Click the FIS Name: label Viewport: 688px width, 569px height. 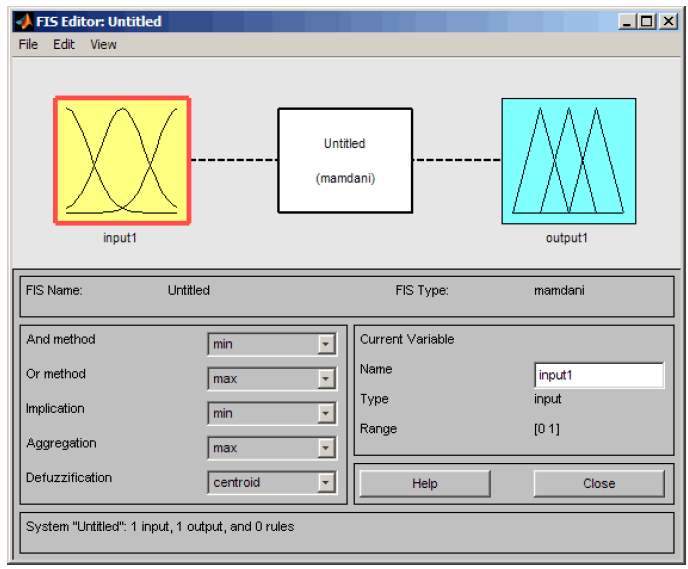tap(54, 290)
